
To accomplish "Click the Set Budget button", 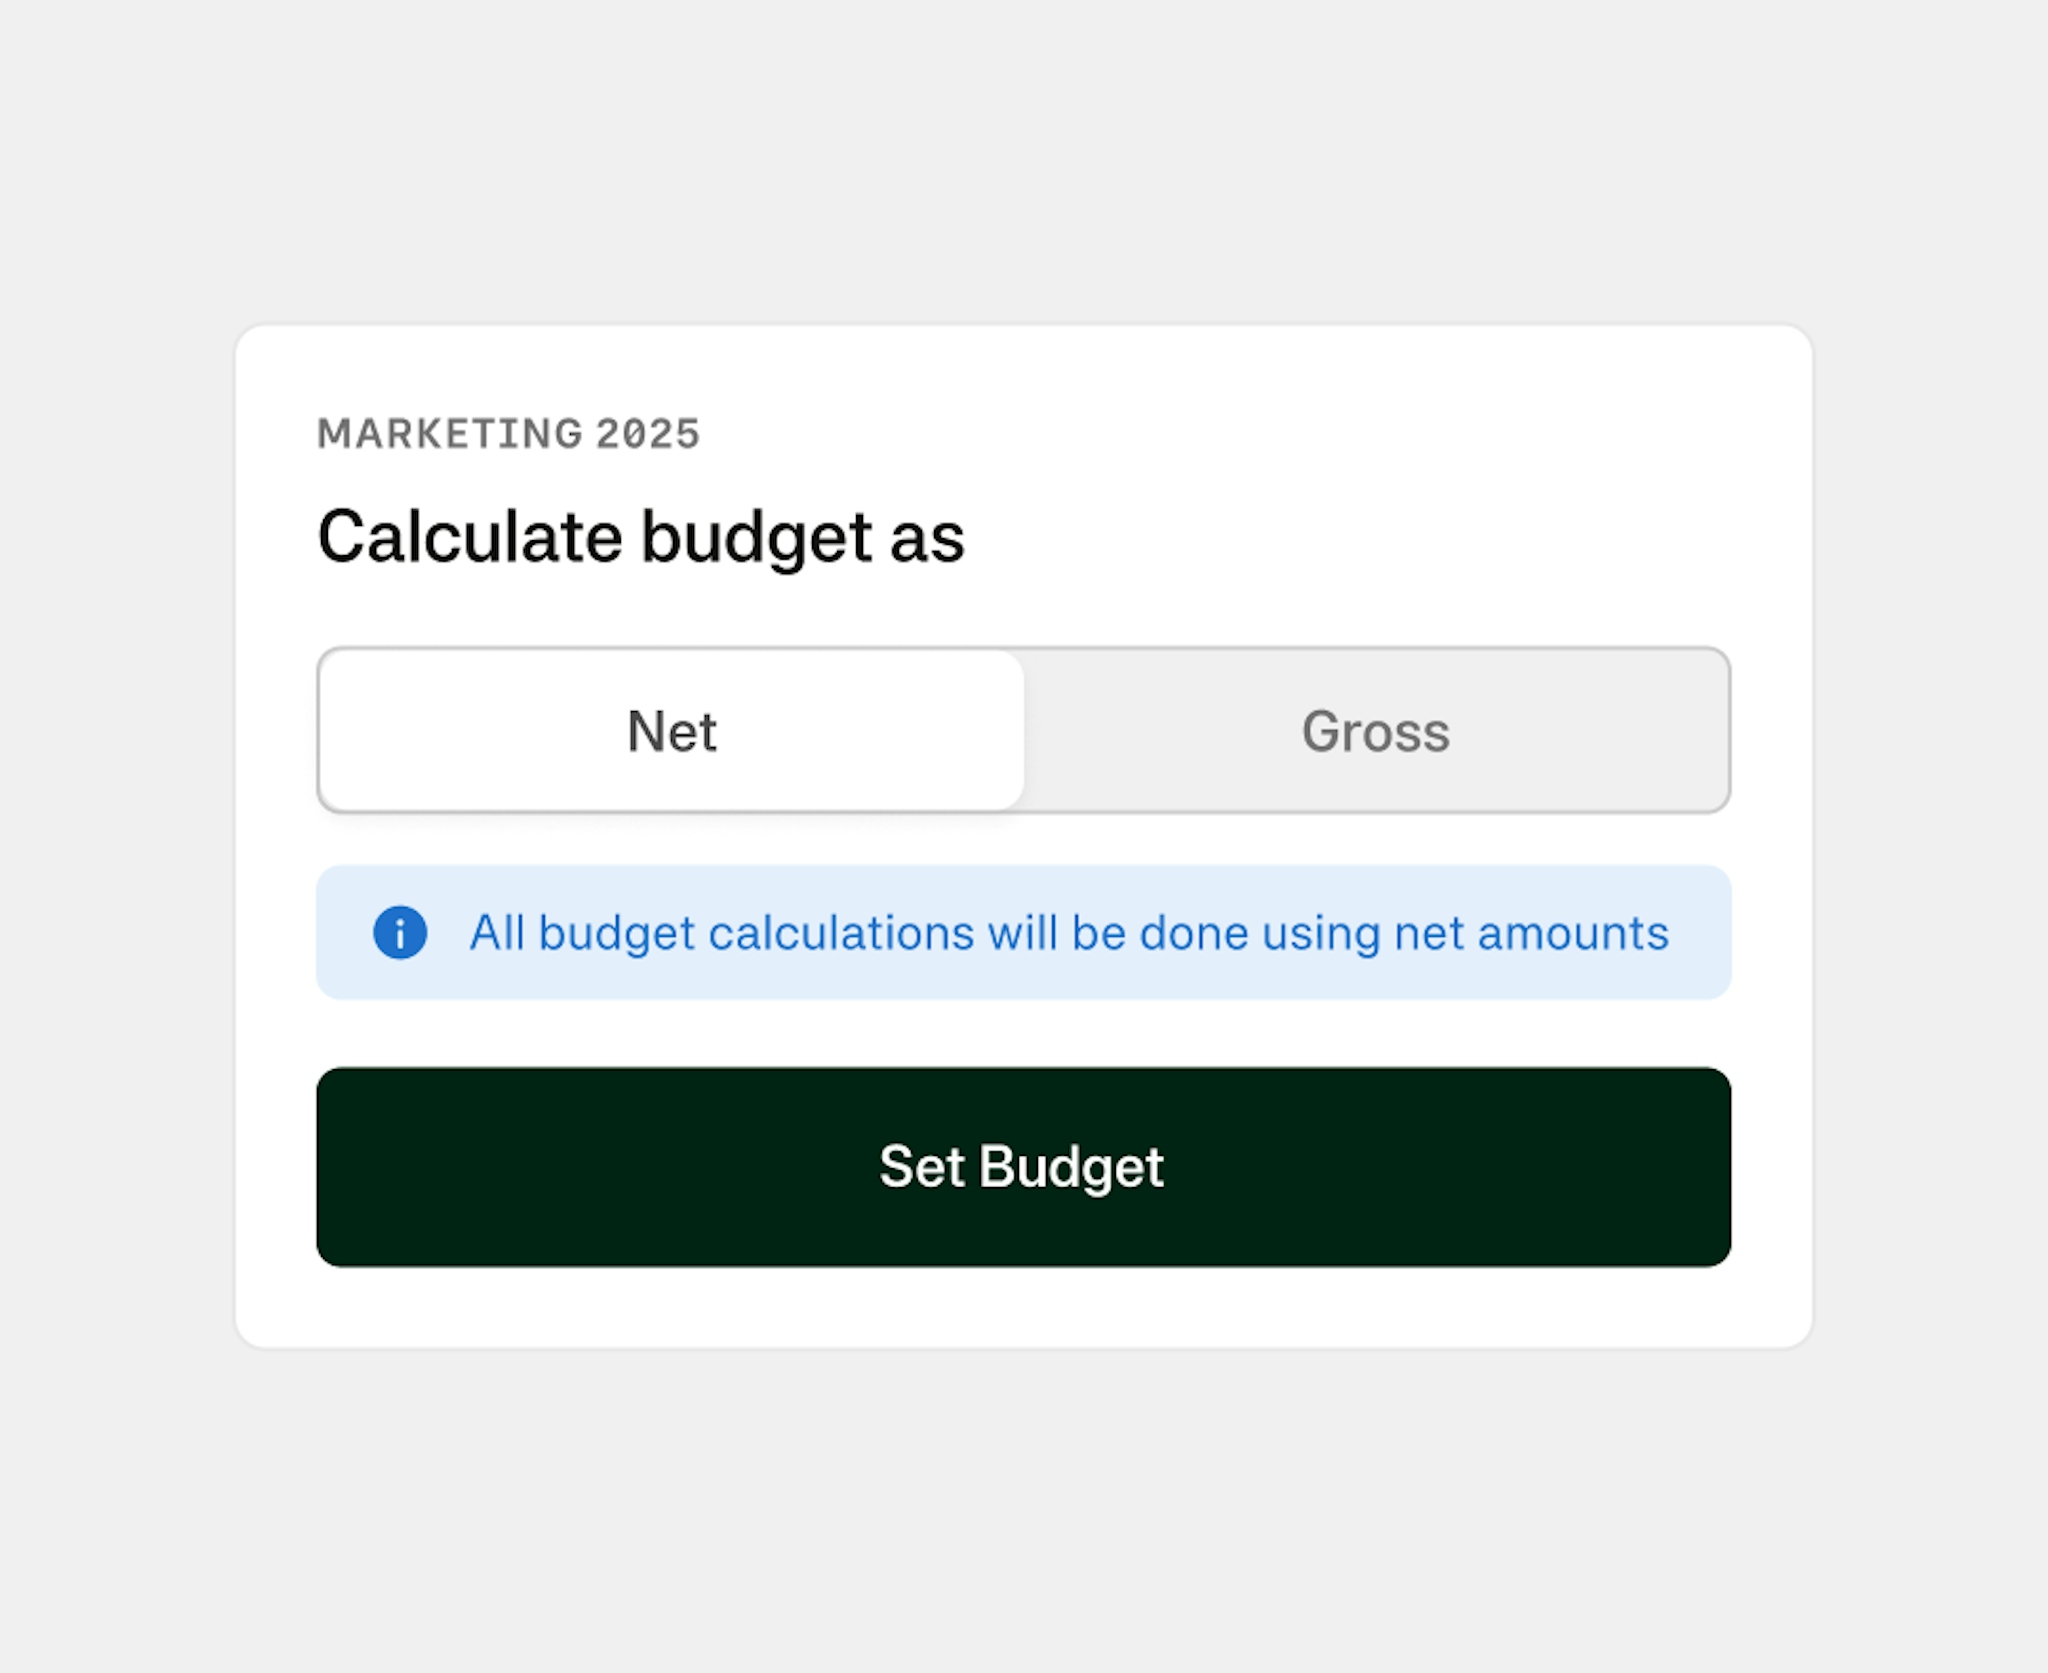I will click(1023, 1167).
